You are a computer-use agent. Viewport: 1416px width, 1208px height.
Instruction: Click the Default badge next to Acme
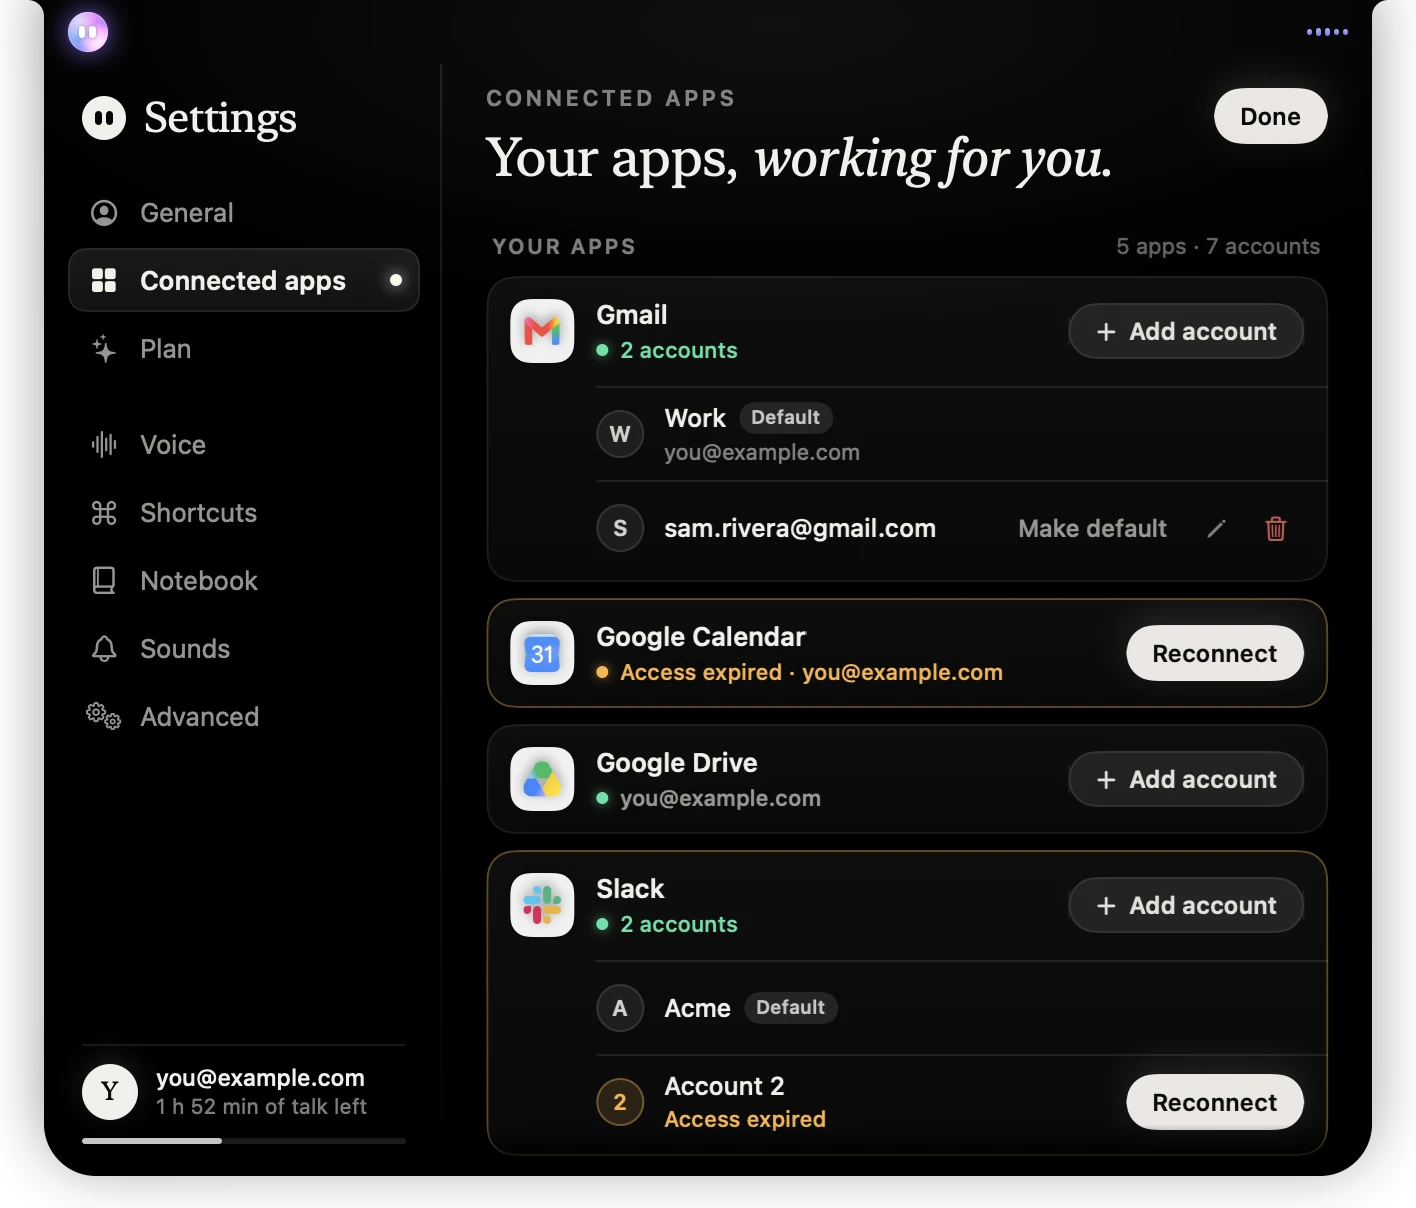point(790,1007)
